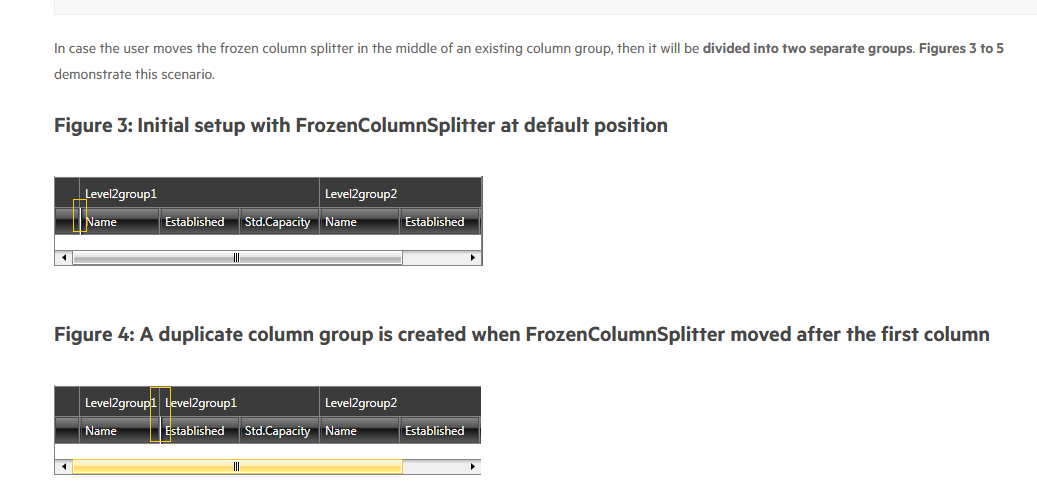Click Level2group2 group header in Figure 4
This screenshot has height=501, width=1037.
pyautogui.click(x=361, y=402)
